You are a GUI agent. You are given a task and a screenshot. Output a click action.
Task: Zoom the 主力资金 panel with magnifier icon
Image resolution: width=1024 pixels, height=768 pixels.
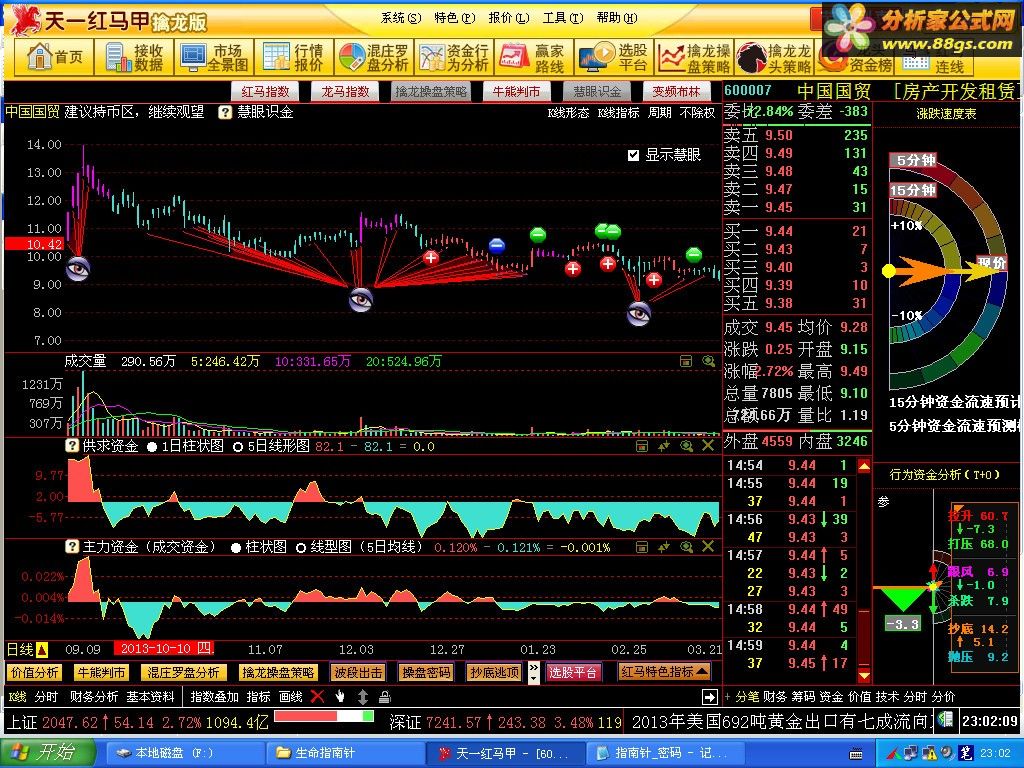tap(686, 547)
